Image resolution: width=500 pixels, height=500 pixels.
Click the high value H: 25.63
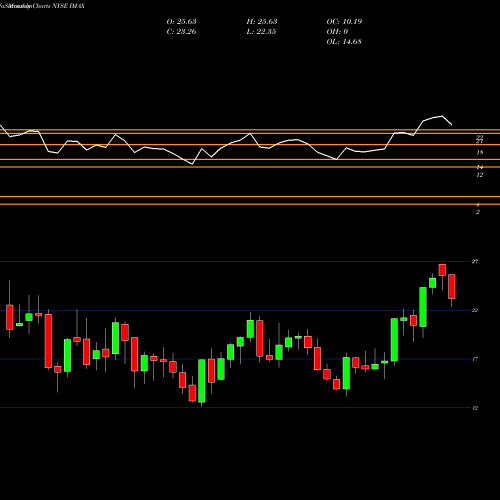262,22
